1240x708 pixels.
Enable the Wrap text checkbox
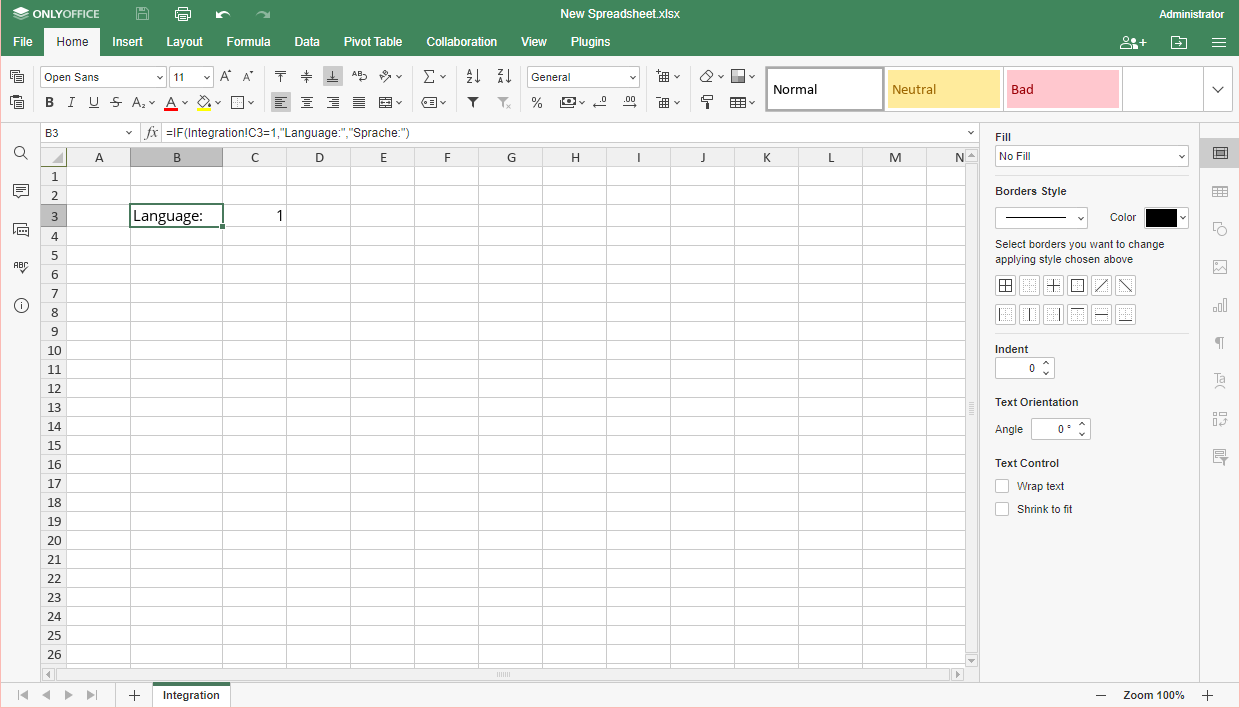1002,486
